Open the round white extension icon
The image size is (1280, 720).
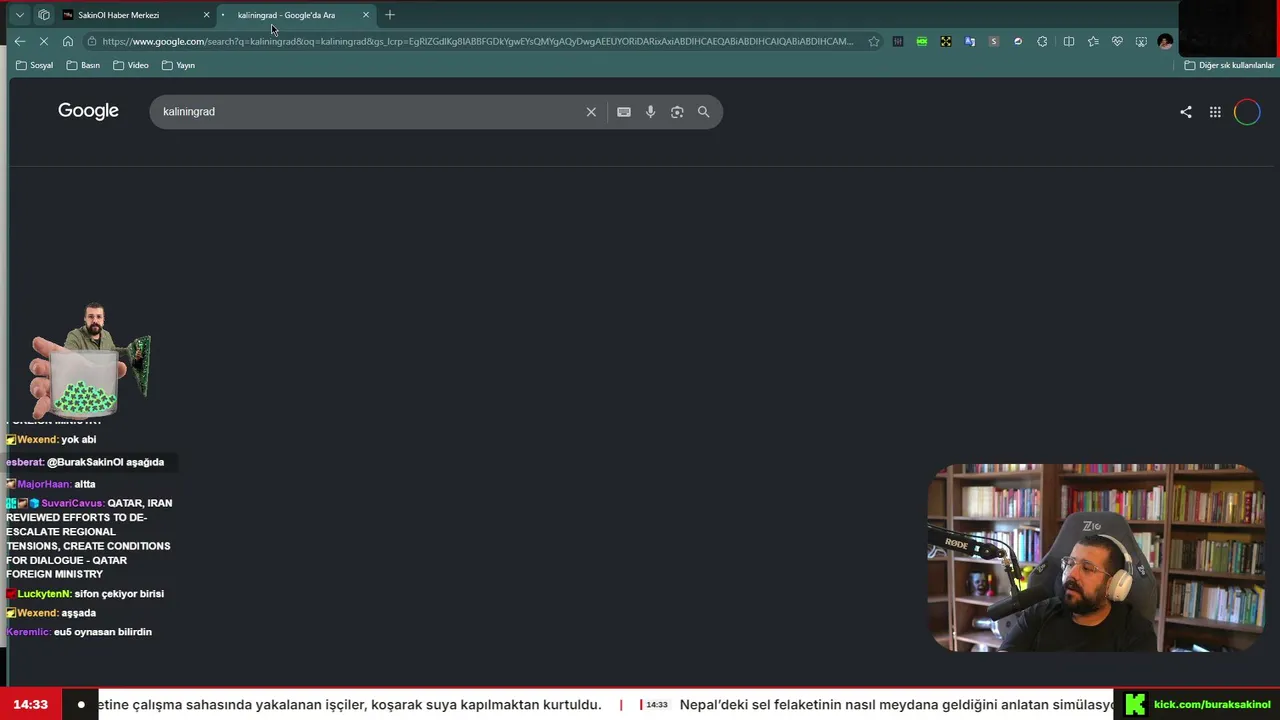coord(1018,41)
